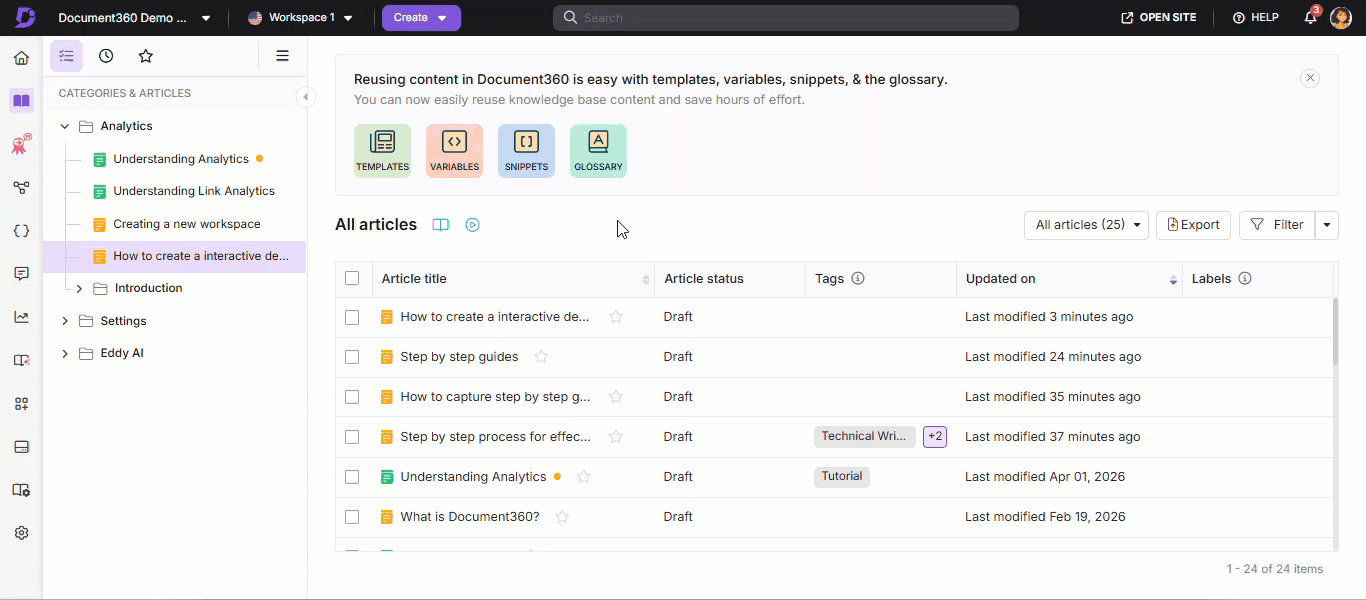Switch workspace using Workspace 1 menu
The width and height of the screenshot is (1366, 600).
point(300,18)
